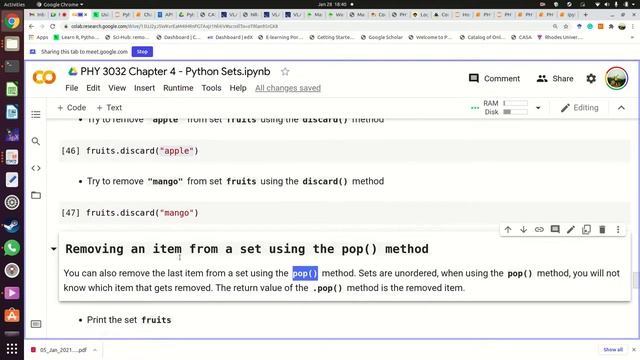The height and width of the screenshot is (360, 640).
Task: Click the fruits.discard("mango") code cell
Action: tap(344, 213)
